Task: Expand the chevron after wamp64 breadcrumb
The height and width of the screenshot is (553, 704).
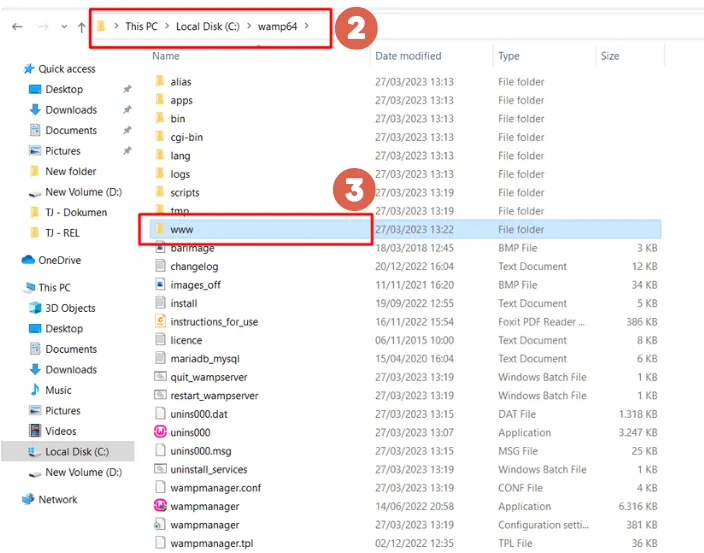Action: point(307,26)
